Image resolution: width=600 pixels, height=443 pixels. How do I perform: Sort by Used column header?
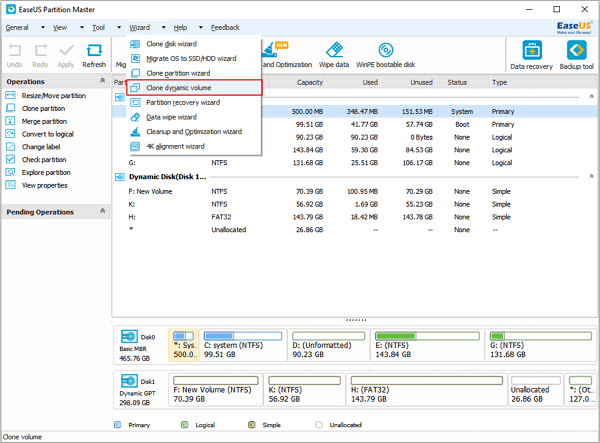(353, 82)
